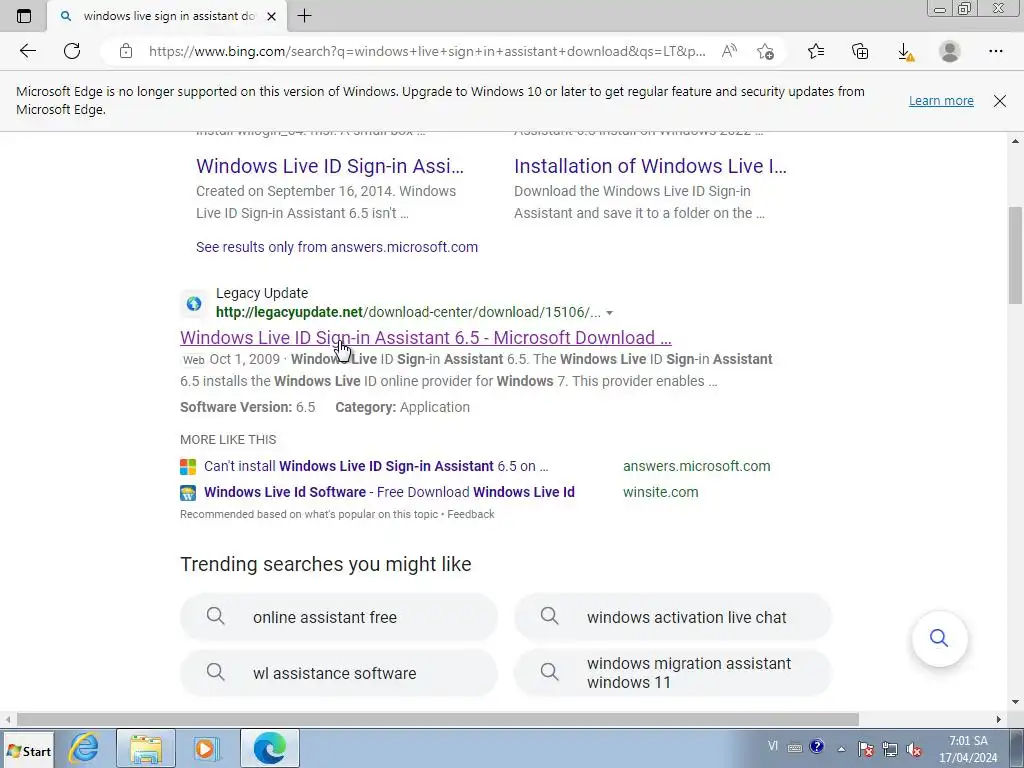Click the Legacy Update globe favicon

193,303
